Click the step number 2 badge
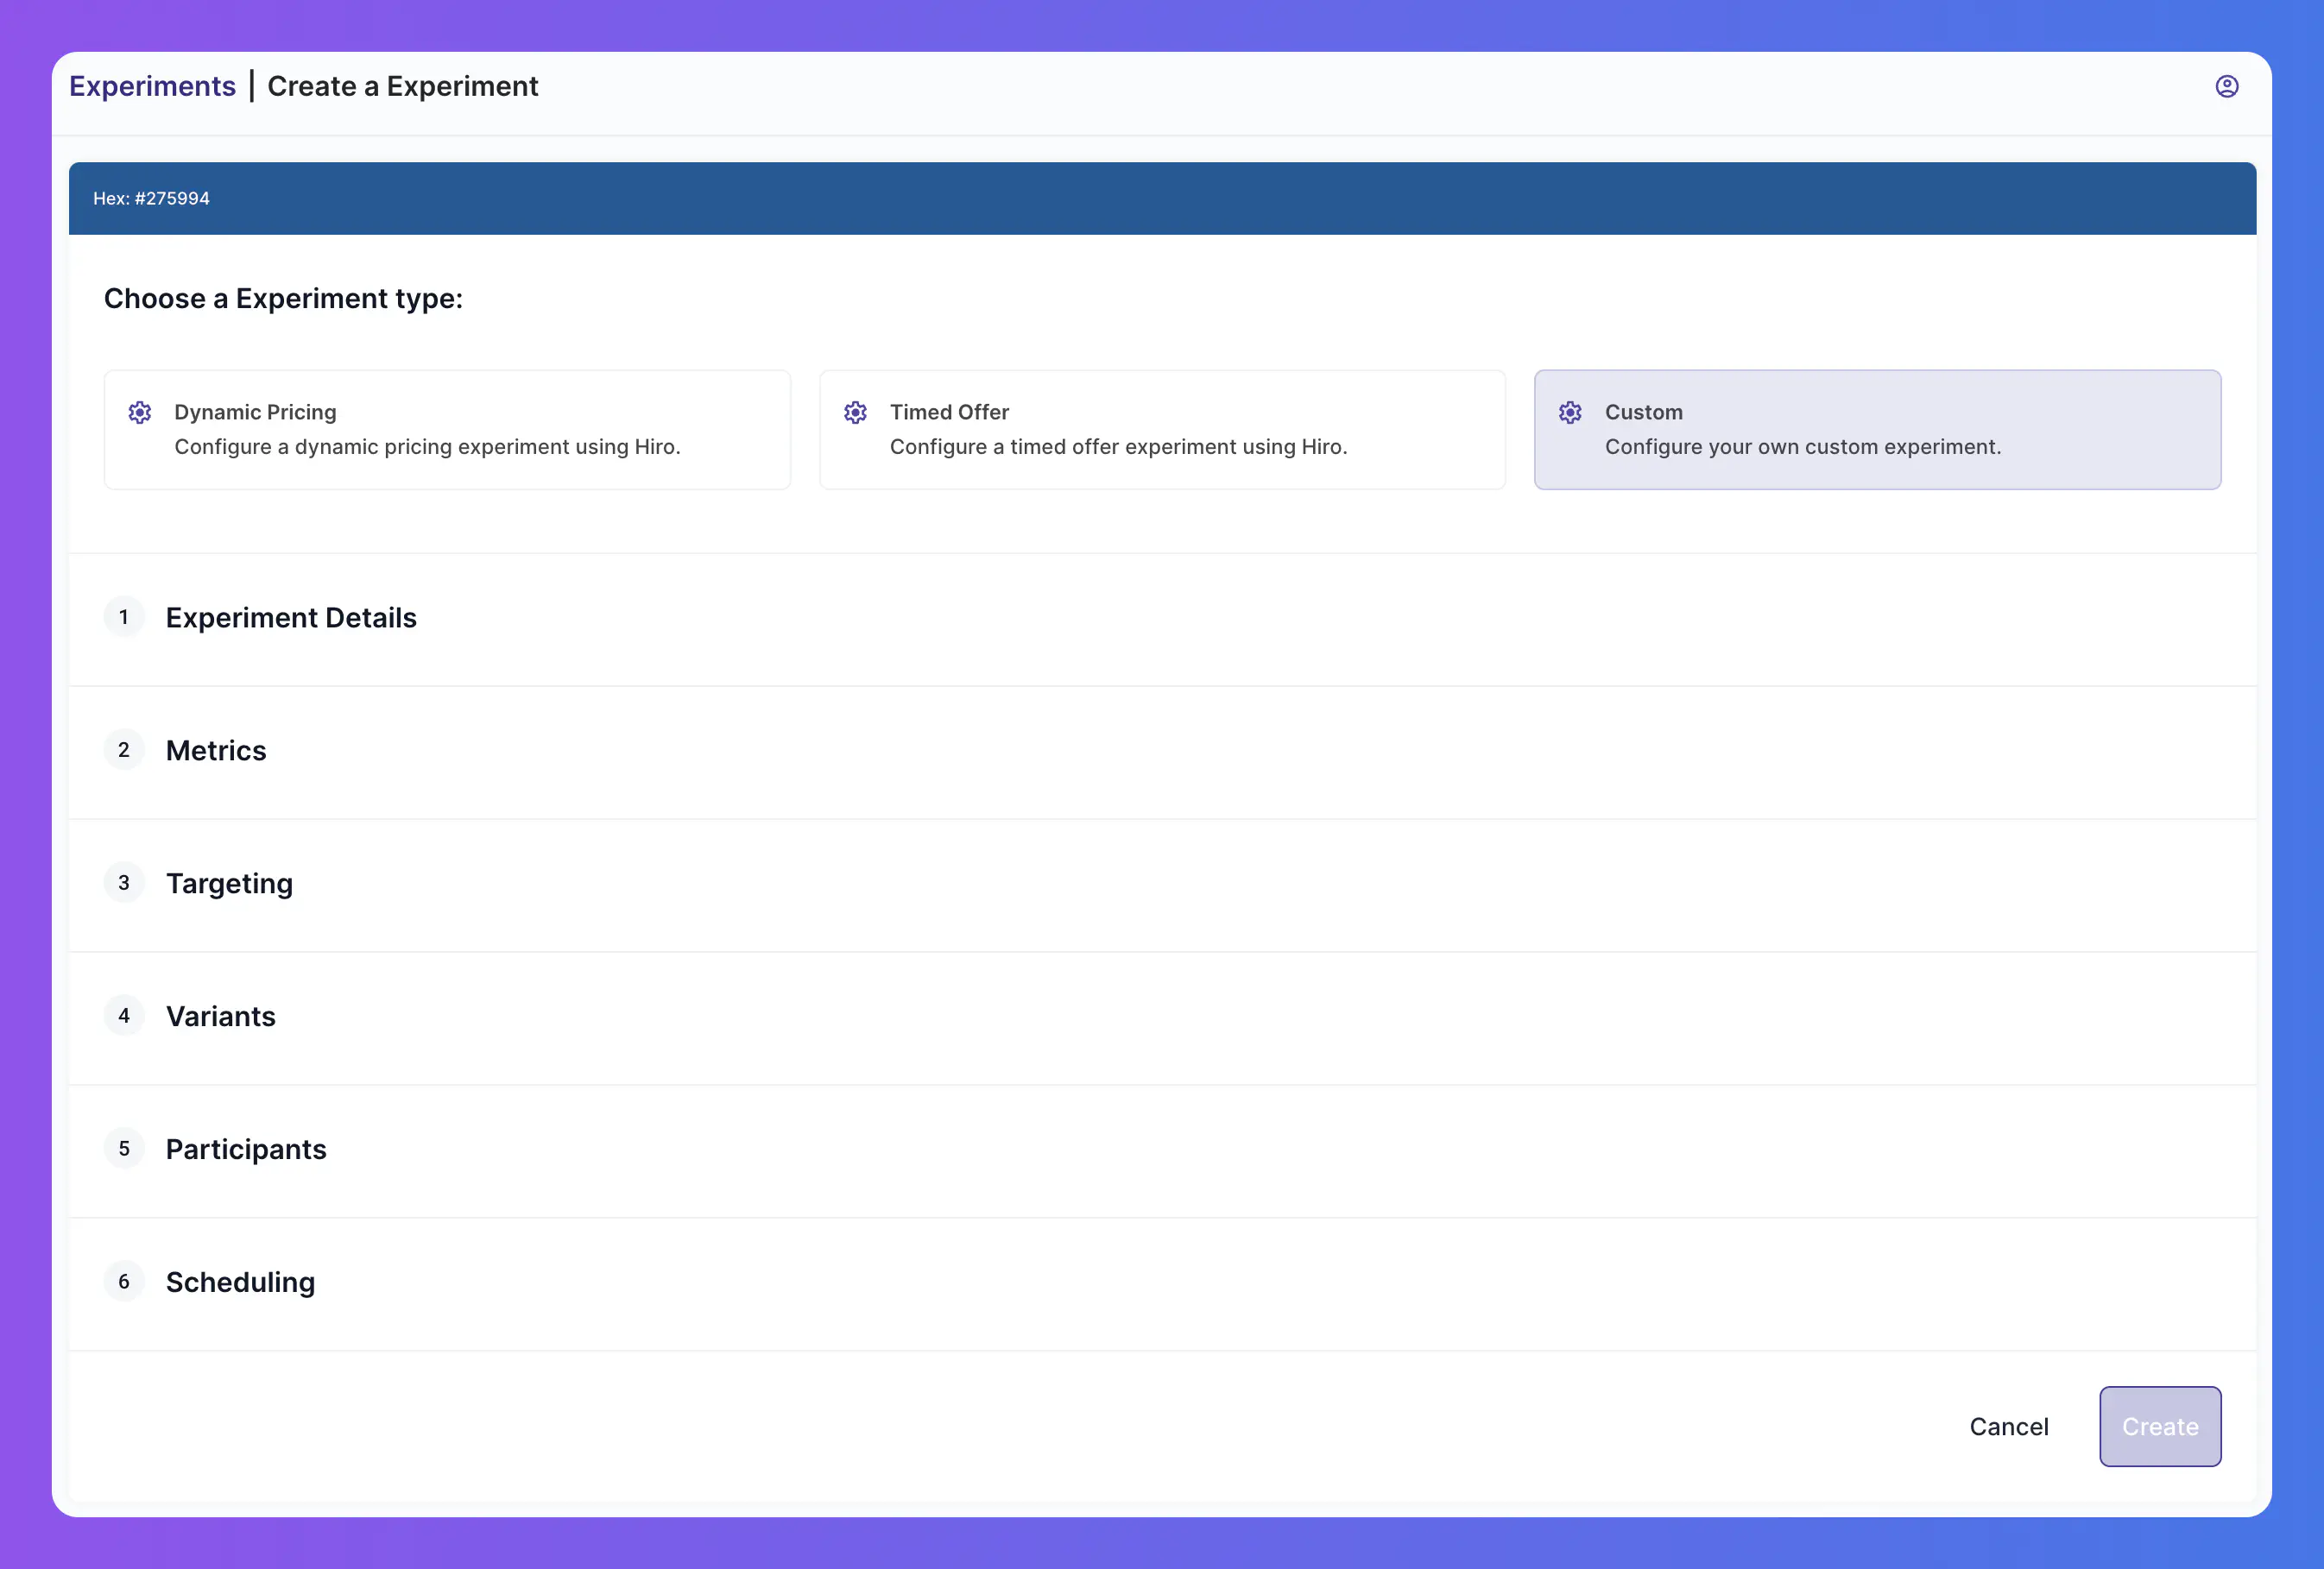This screenshot has height=1569, width=2324. click(x=124, y=750)
